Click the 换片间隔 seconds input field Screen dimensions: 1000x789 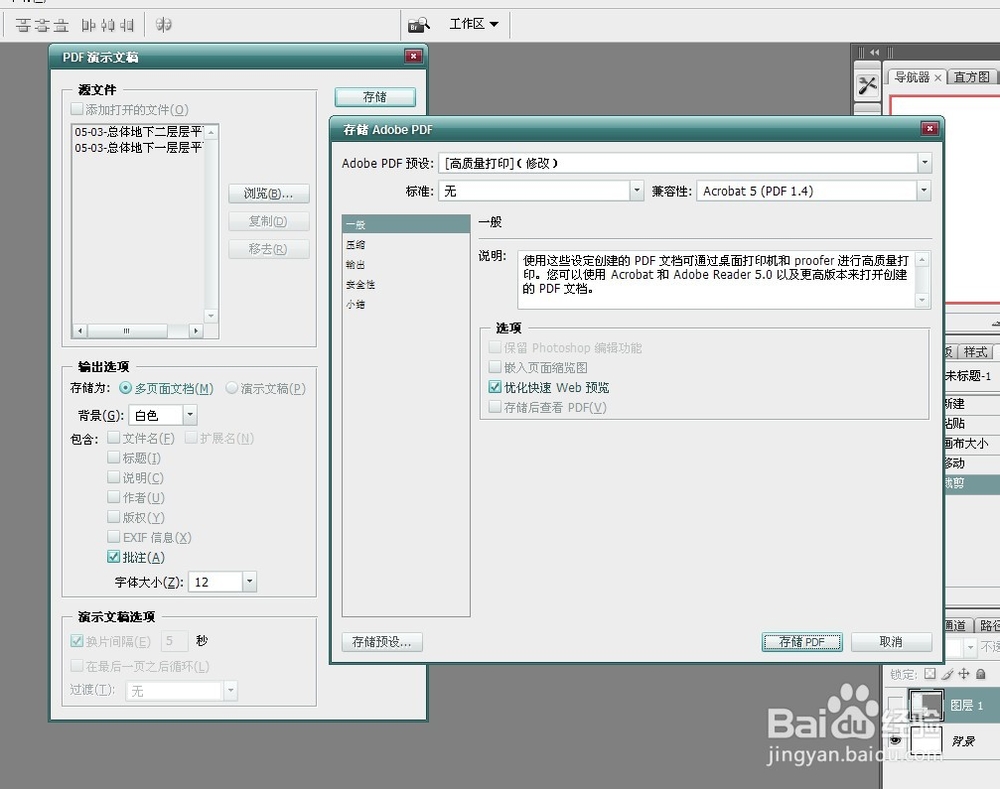click(x=174, y=640)
